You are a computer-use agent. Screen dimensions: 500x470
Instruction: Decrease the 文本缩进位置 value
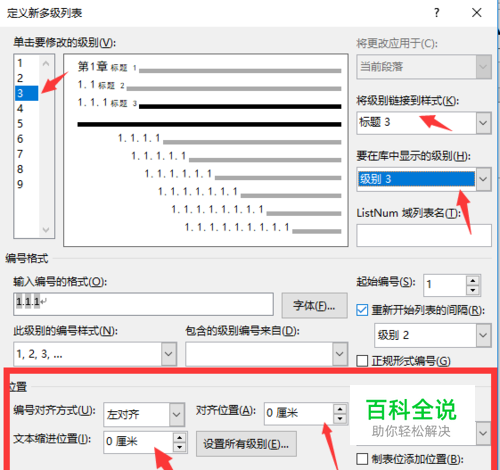click(180, 447)
